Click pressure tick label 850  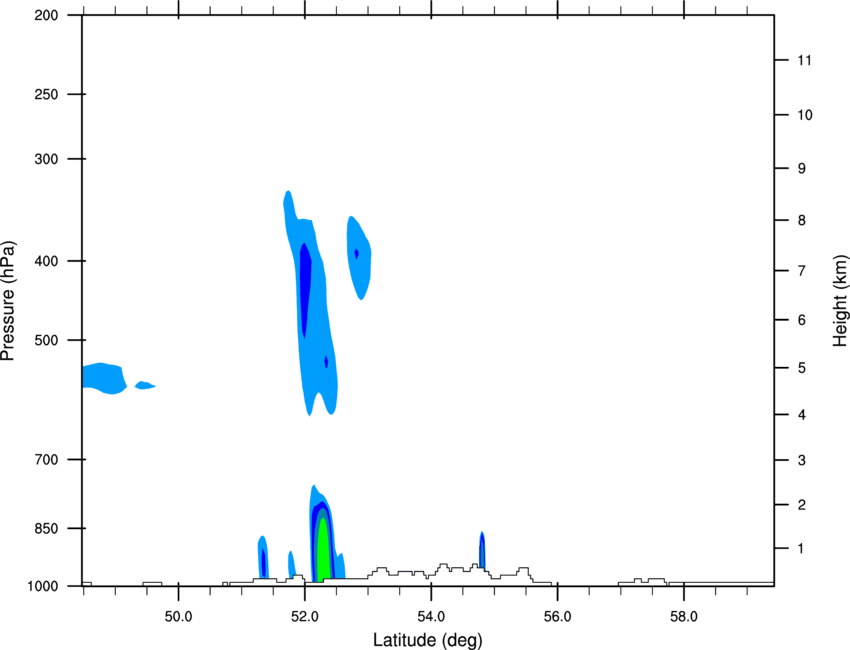[x=46, y=529]
